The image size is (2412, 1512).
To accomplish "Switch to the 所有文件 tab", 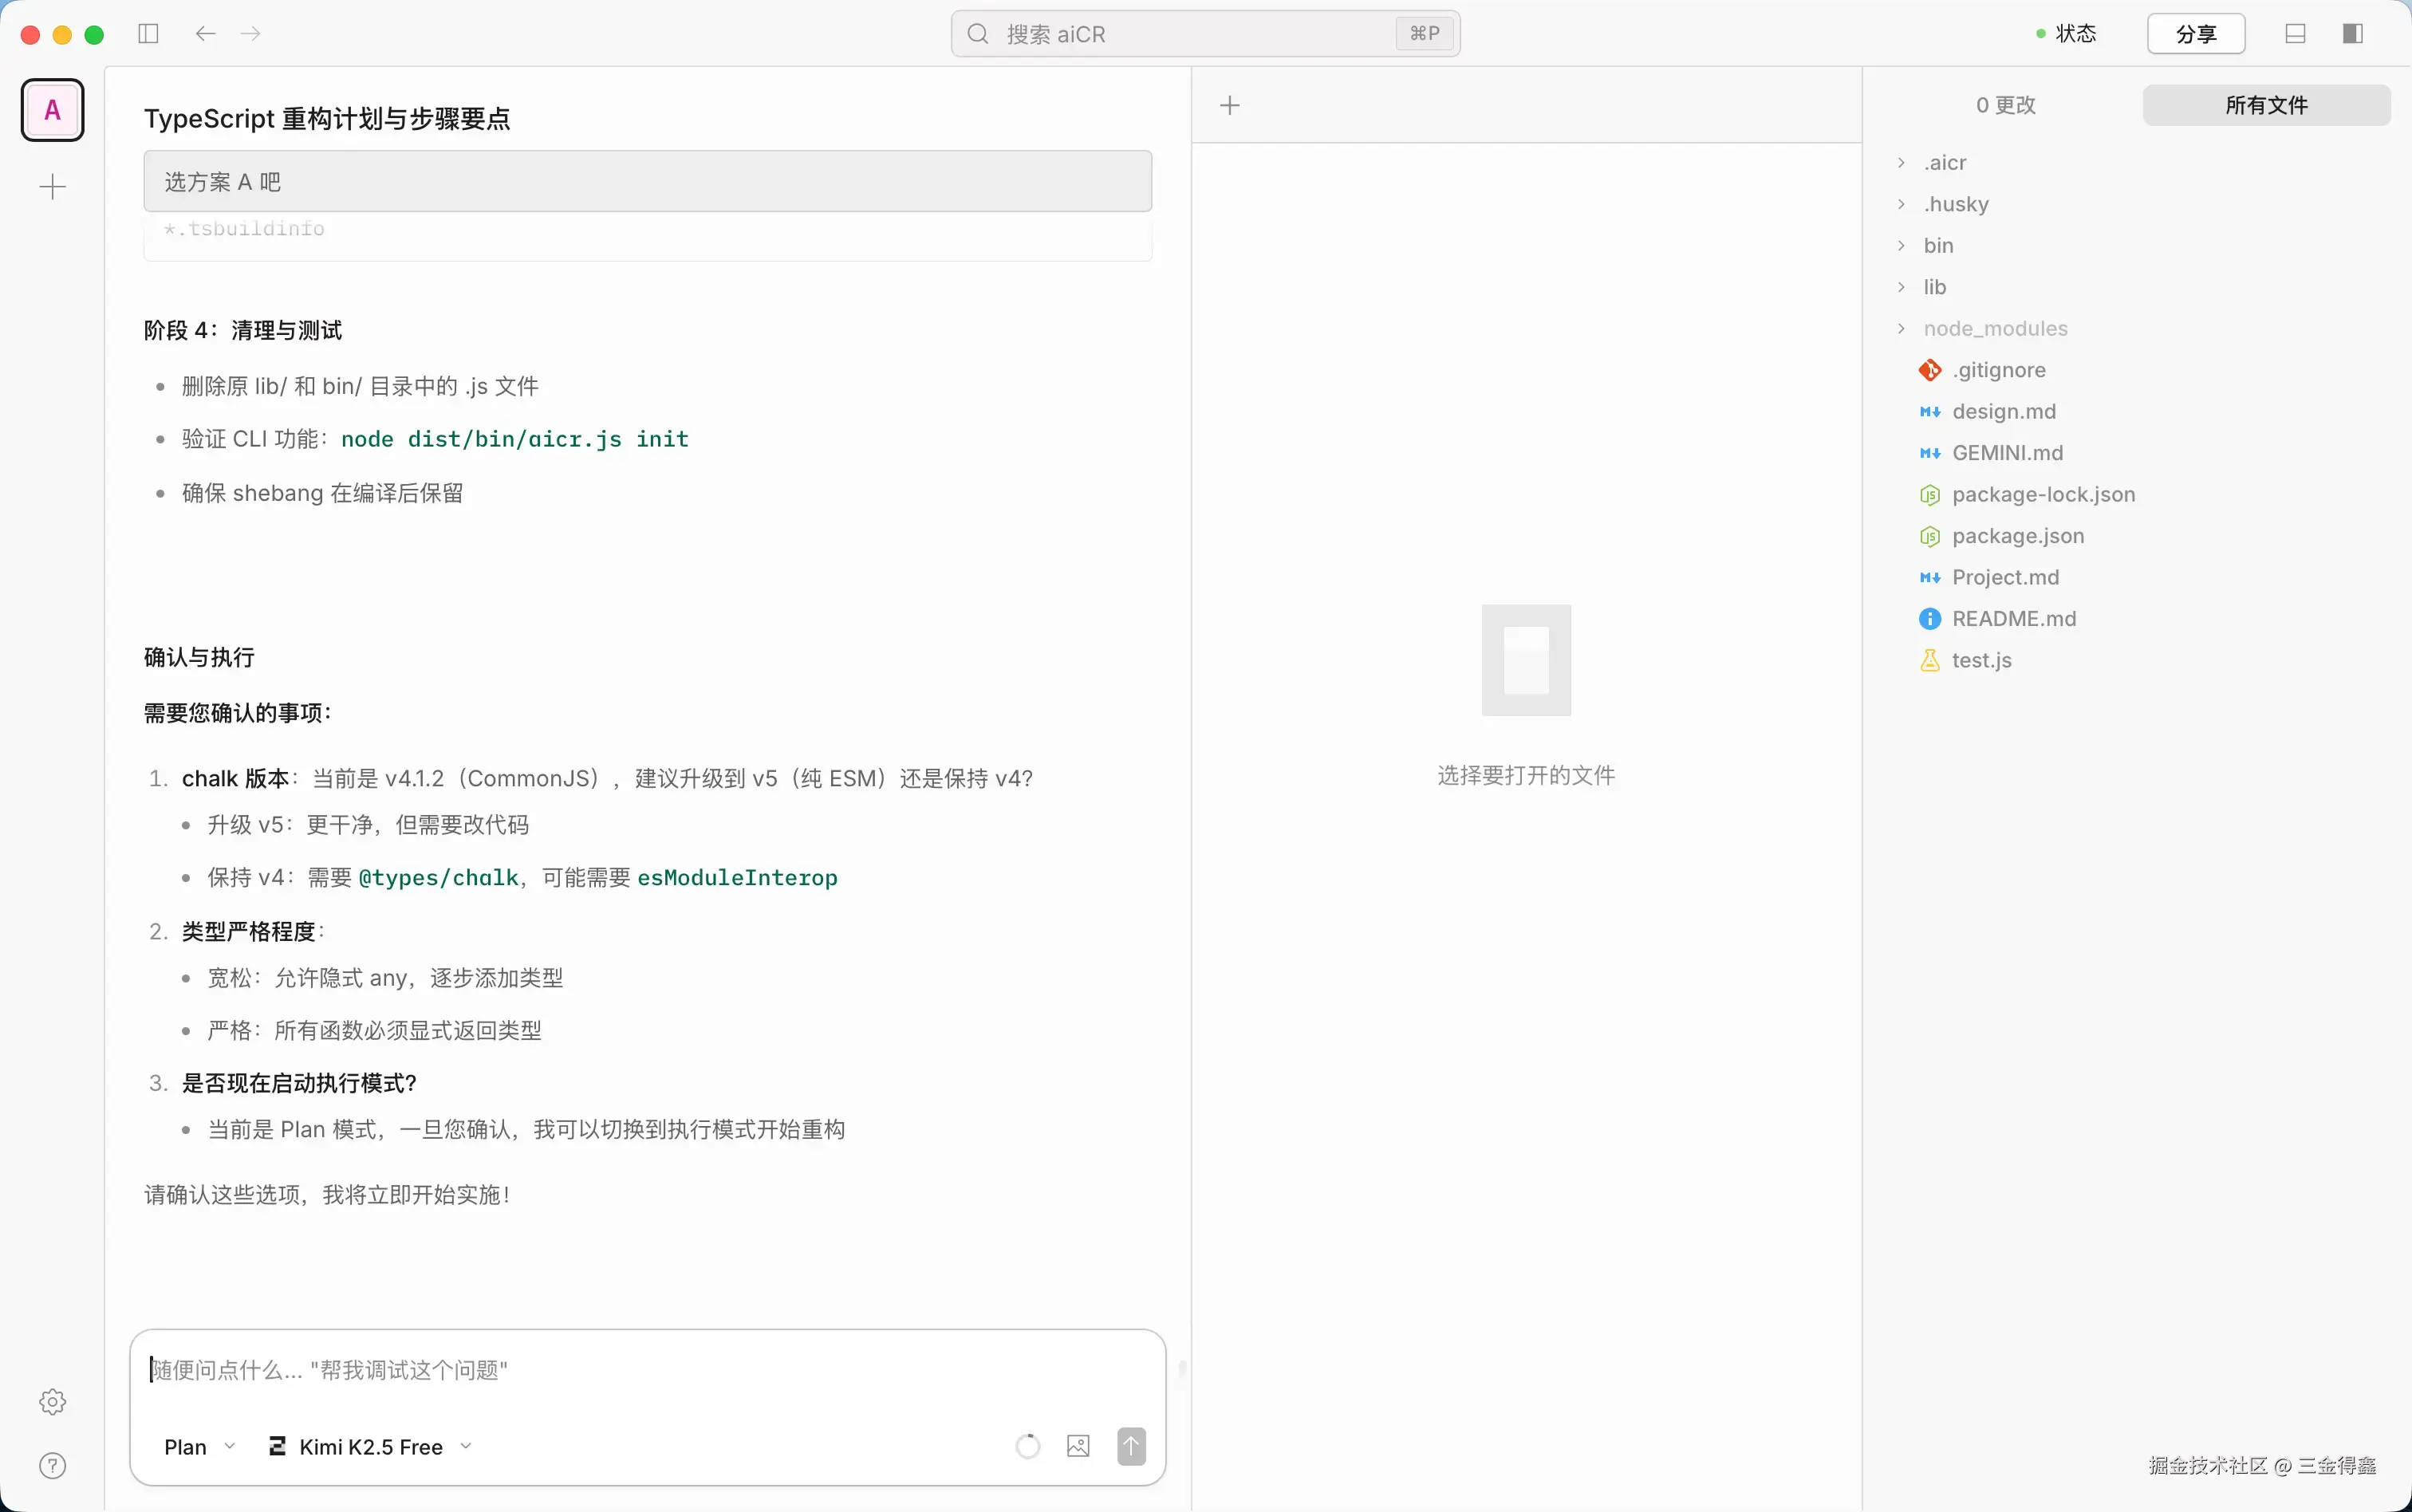I will (x=2265, y=105).
